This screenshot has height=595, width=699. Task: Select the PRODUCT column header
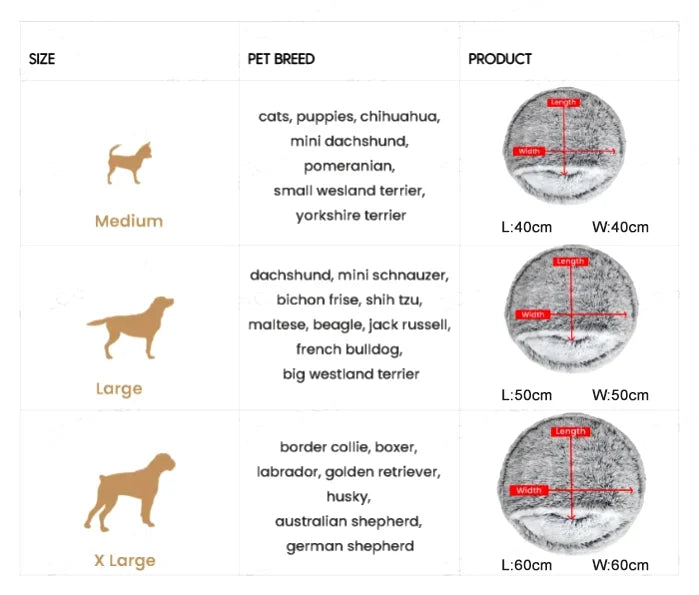[500, 59]
